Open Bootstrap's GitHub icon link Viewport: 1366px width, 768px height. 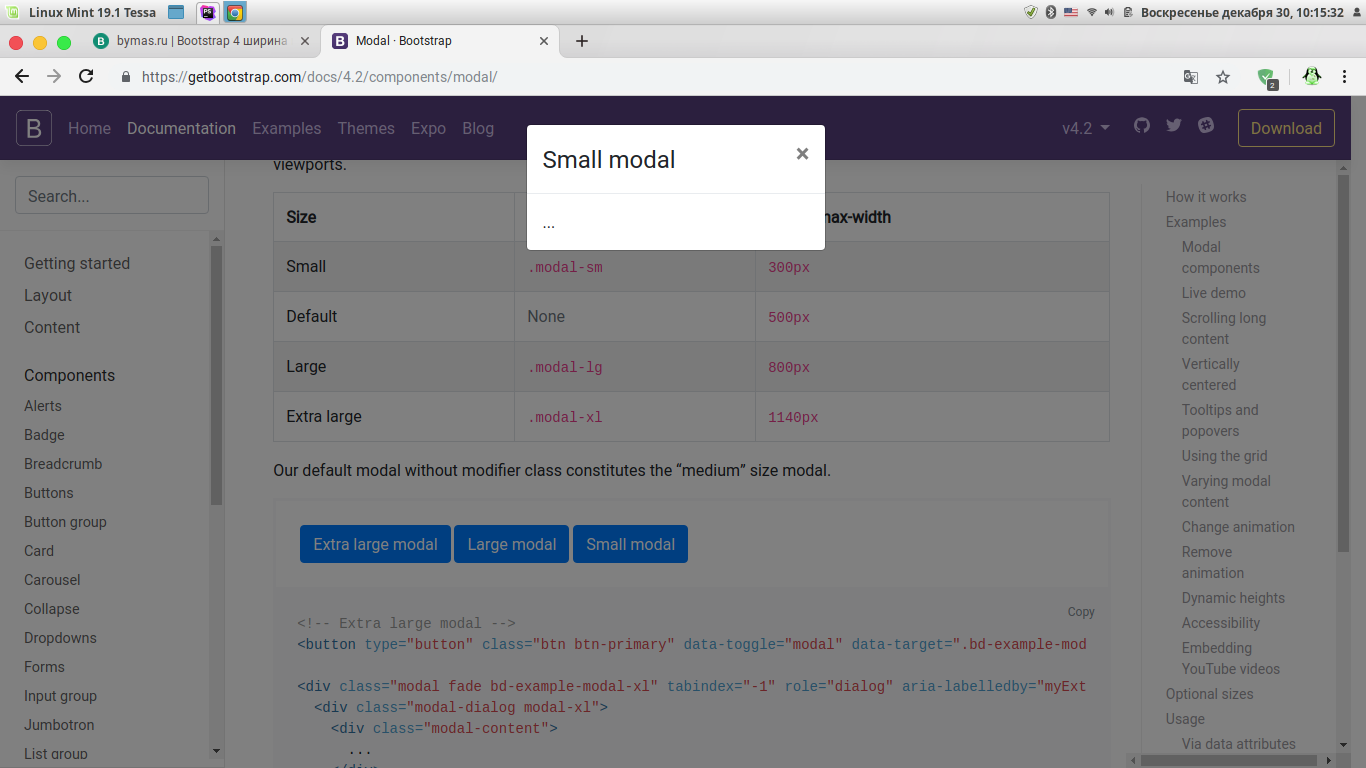pos(1142,126)
